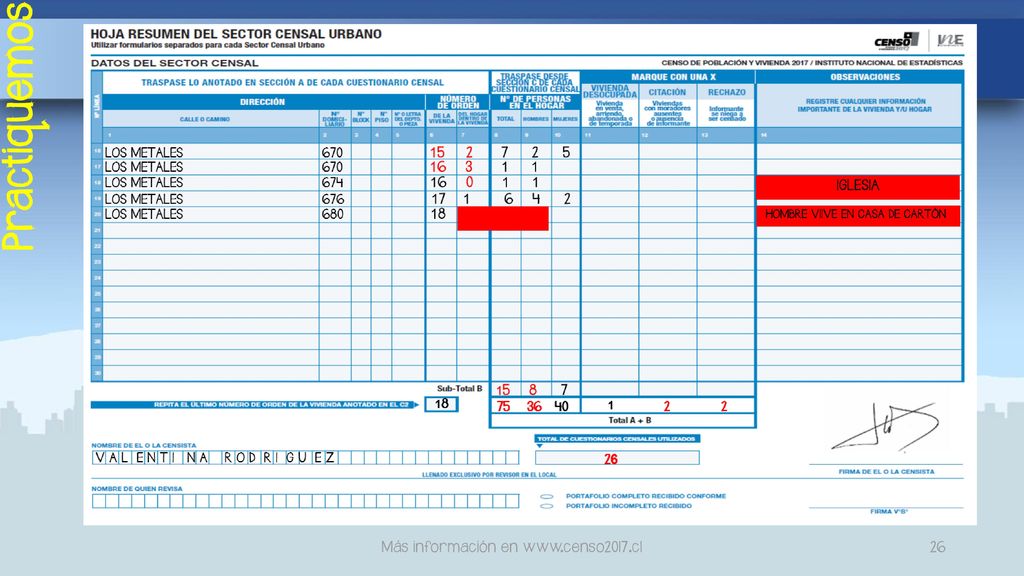Click the slide page number 26
1024x576 pixels.
point(938,547)
